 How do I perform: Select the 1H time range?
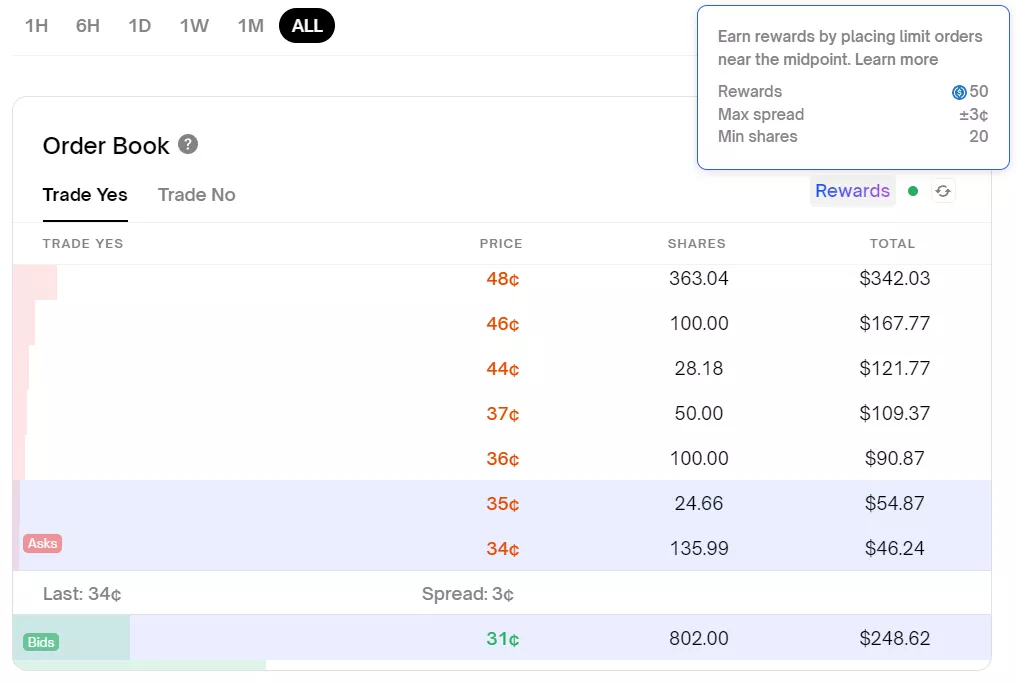(x=36, y=26)
